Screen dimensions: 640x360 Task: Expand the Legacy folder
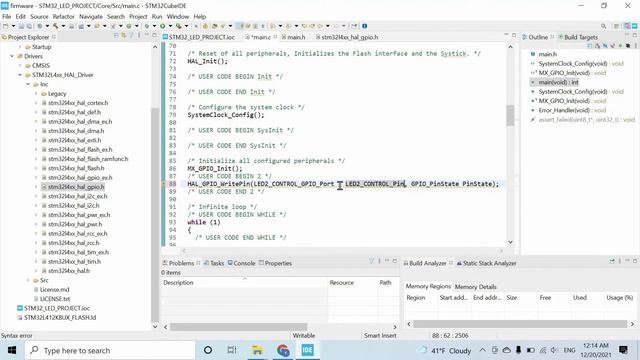tap(36, 94)
